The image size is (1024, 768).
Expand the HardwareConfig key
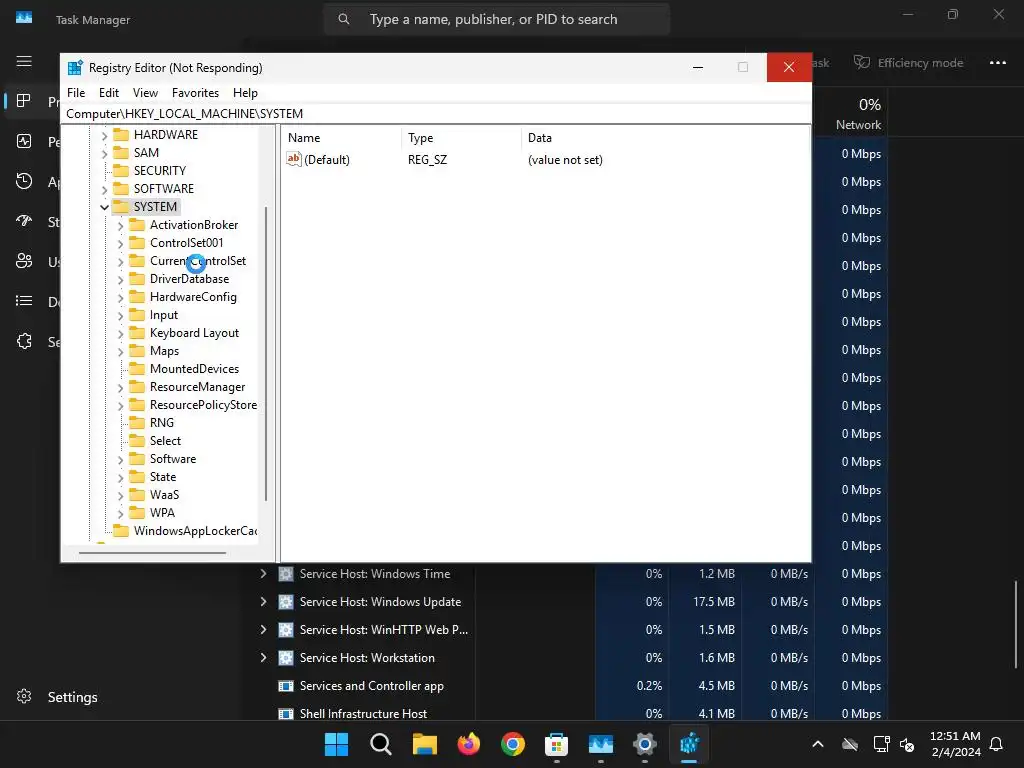coord(120,298)
